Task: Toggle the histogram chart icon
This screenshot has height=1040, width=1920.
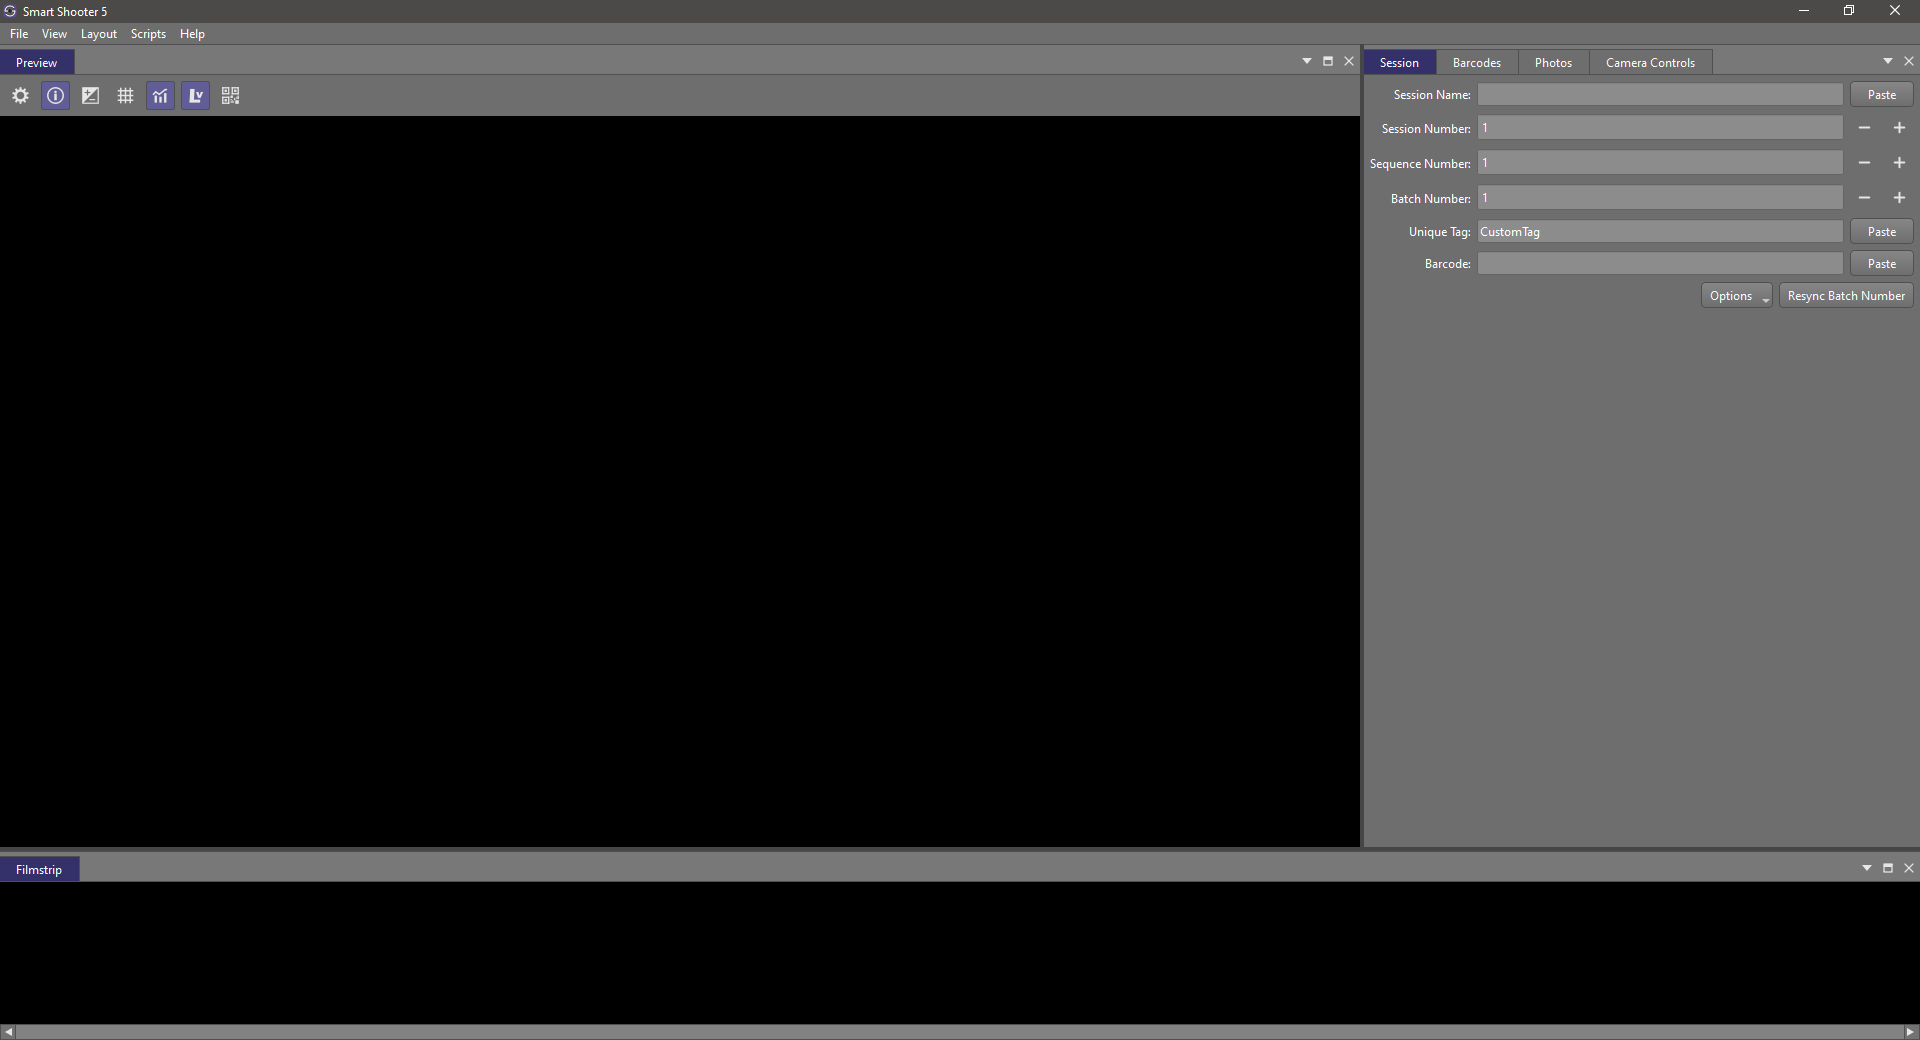Action: pyautogui.click(x=160, y=96)
